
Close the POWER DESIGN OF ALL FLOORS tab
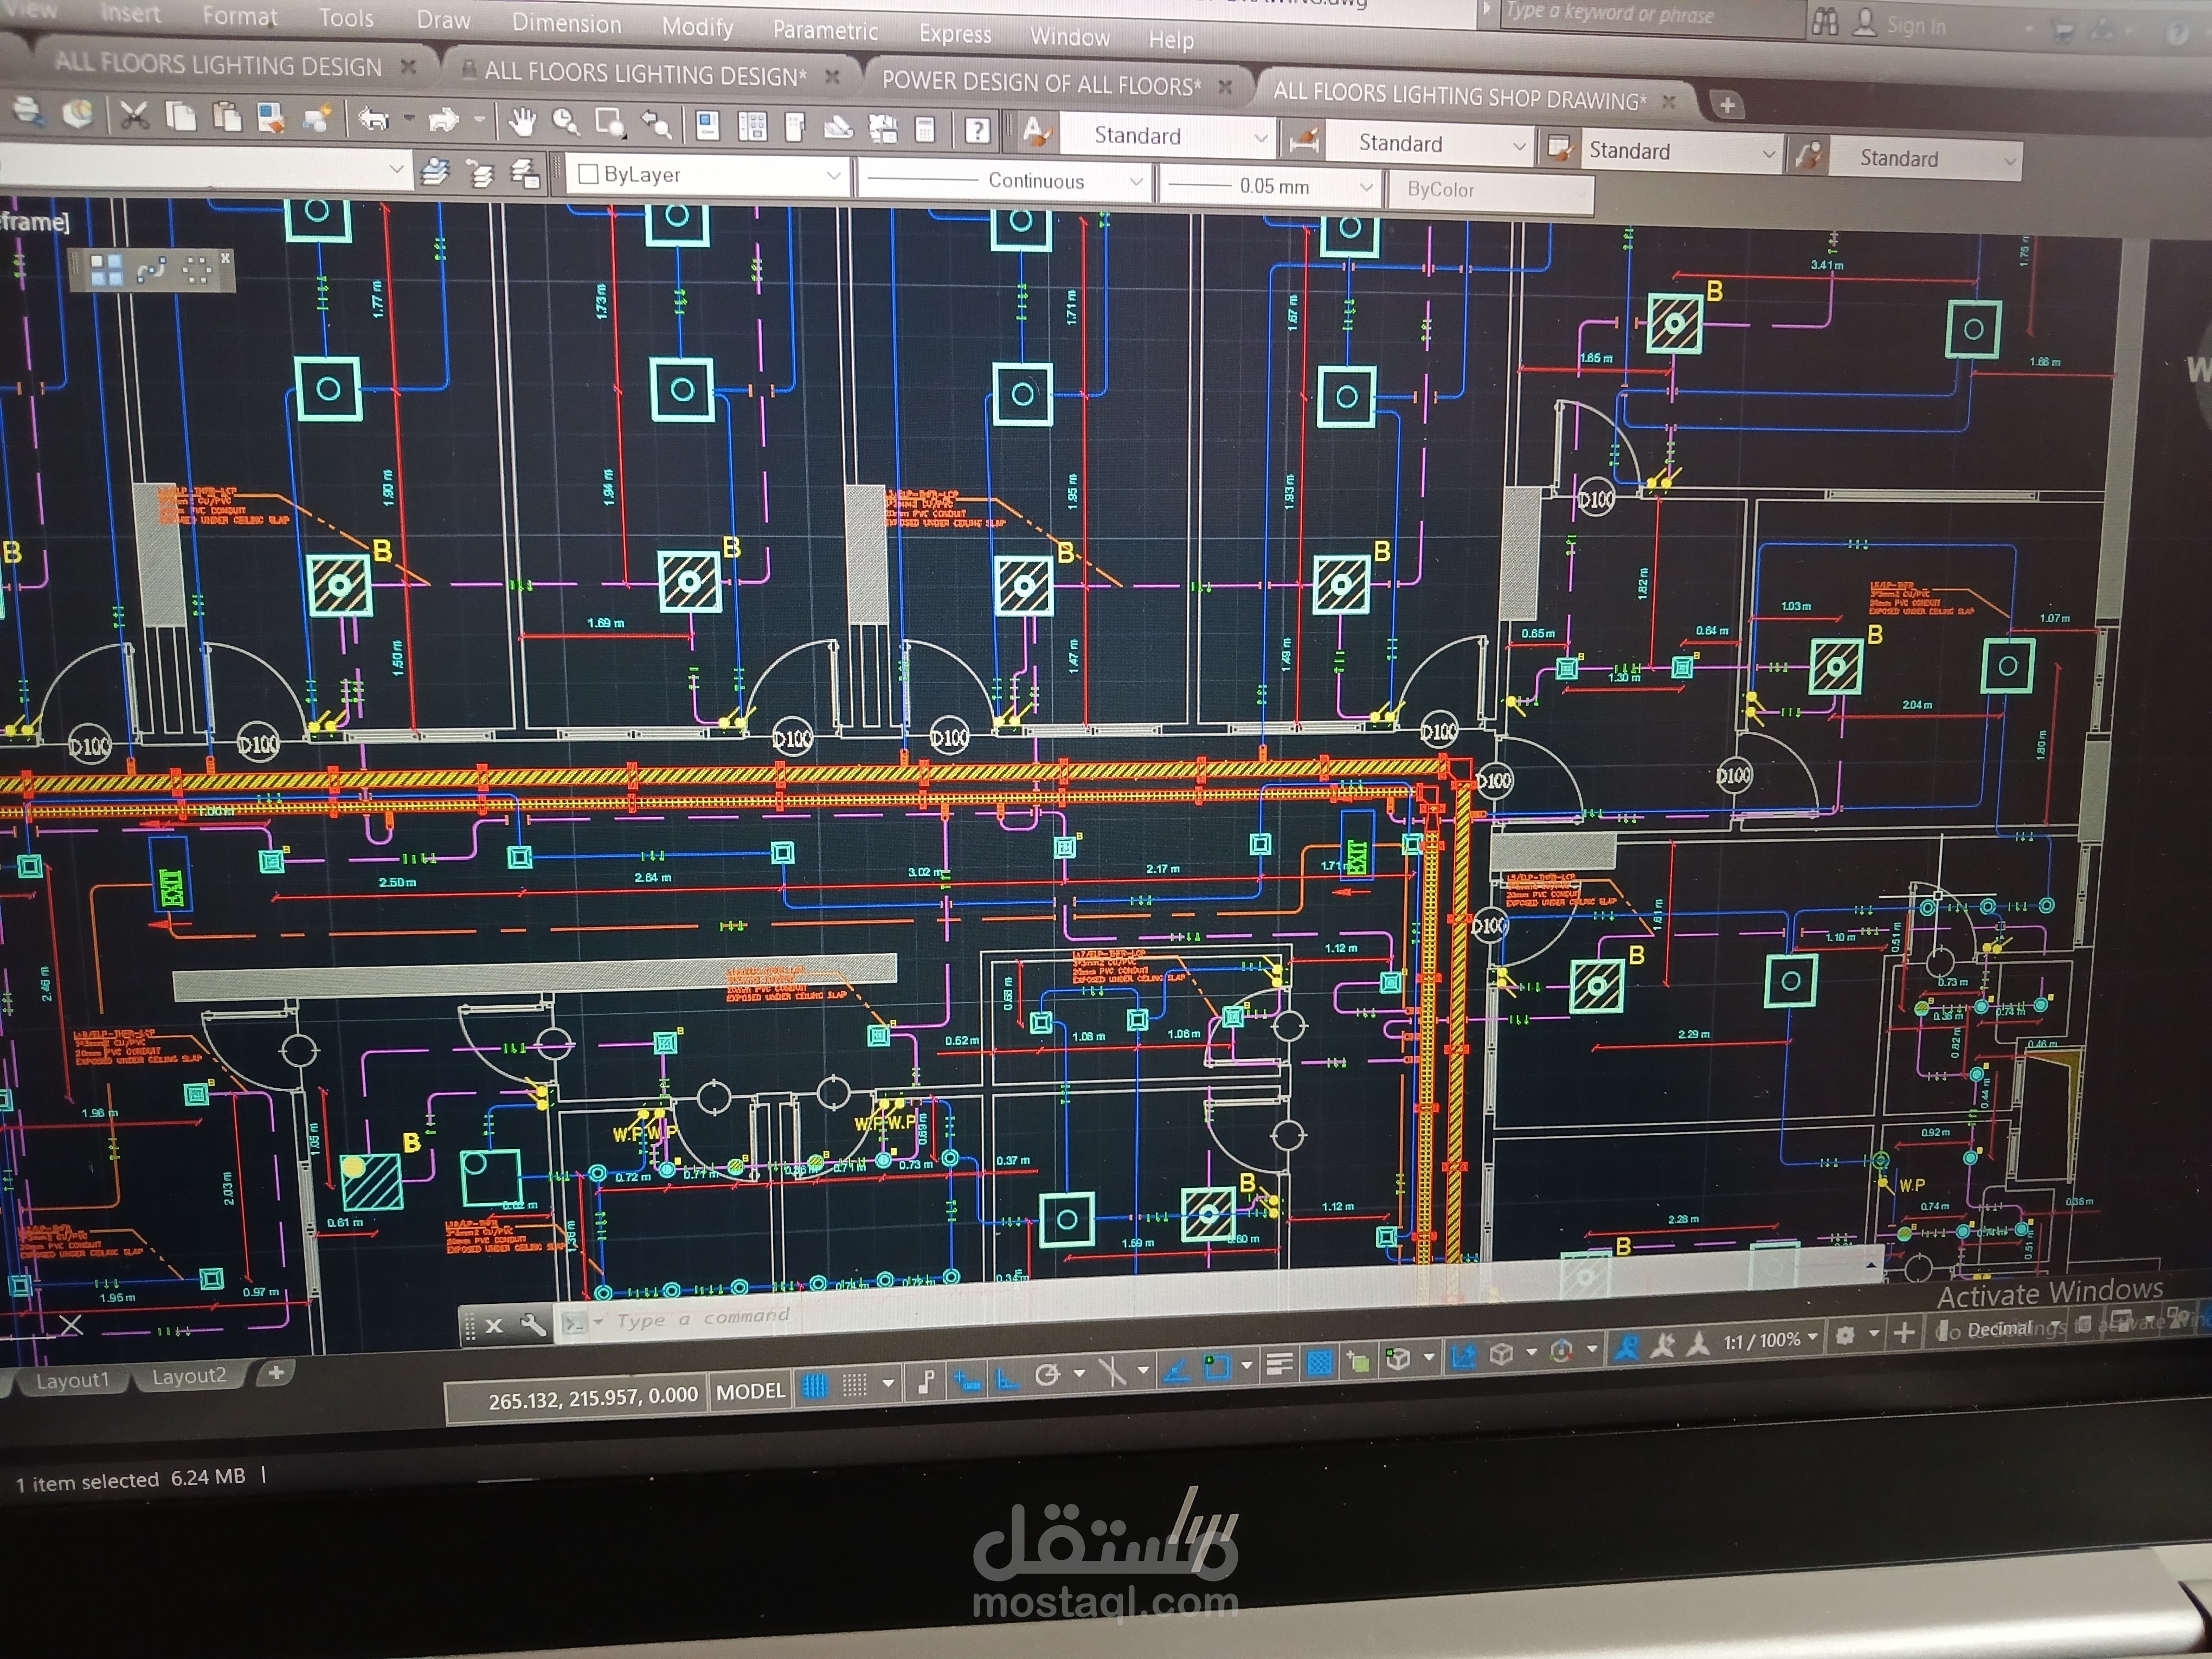pyautogui.click(x=1225, y=87)
